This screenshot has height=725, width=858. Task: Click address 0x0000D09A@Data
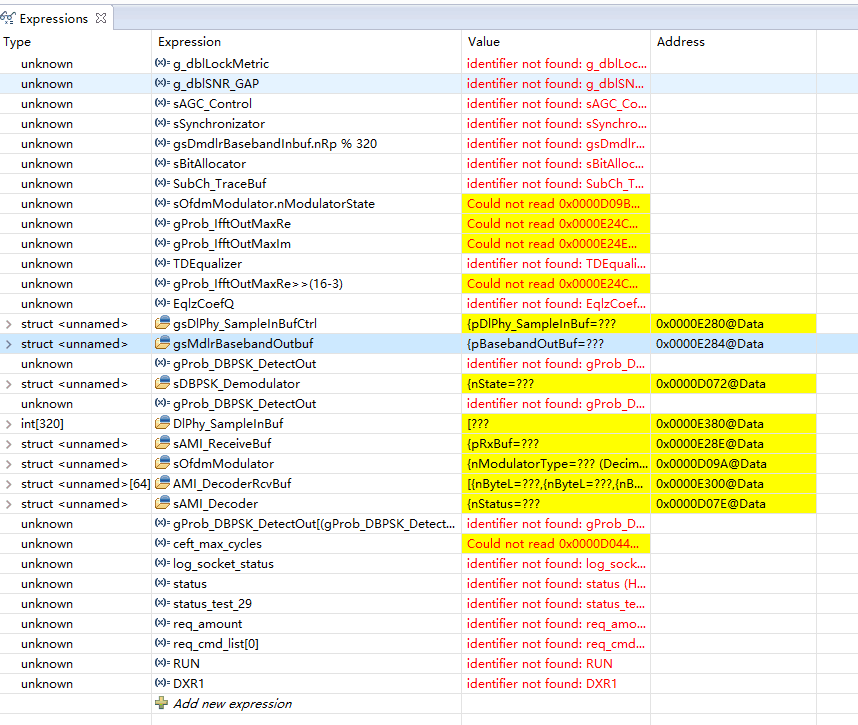point(711,464)
